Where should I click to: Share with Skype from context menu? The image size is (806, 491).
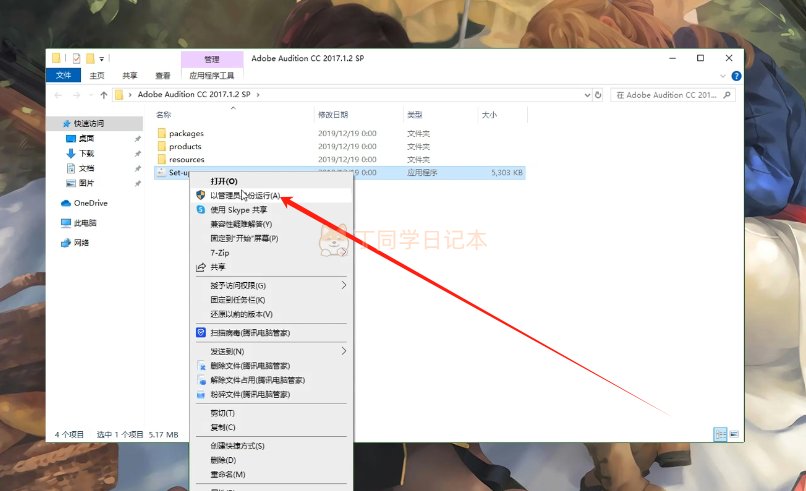pyautogui.click(x=239, y=210)
